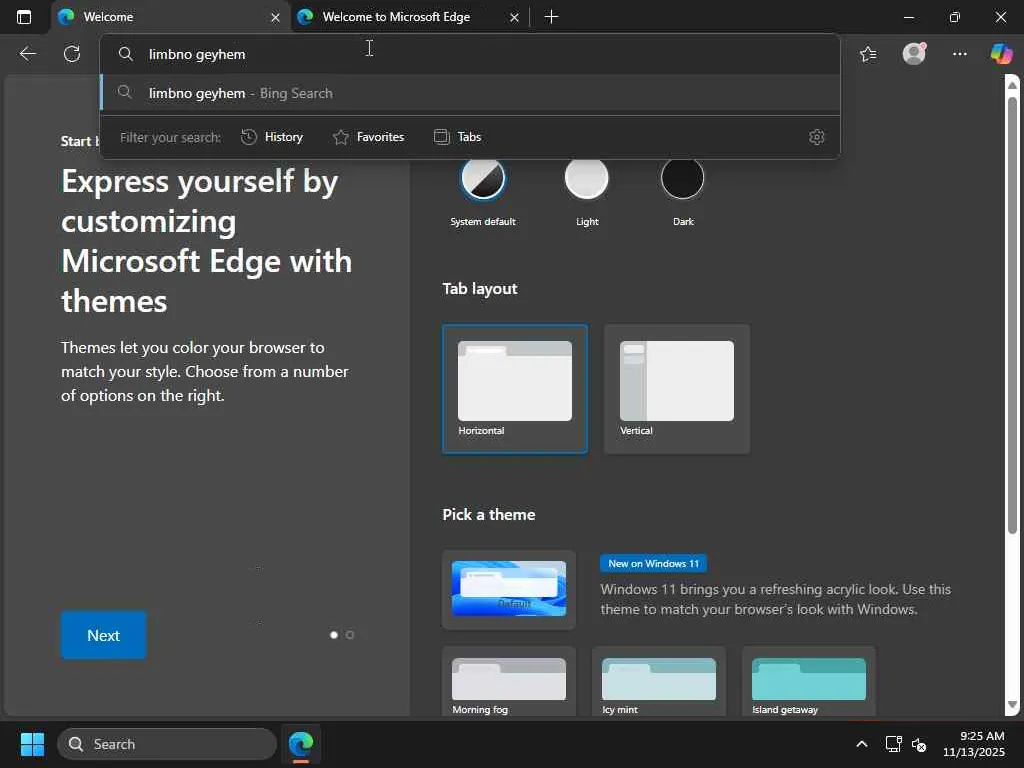Select the Light appearance
The image size is (1024, 768).
pos(586,178)
